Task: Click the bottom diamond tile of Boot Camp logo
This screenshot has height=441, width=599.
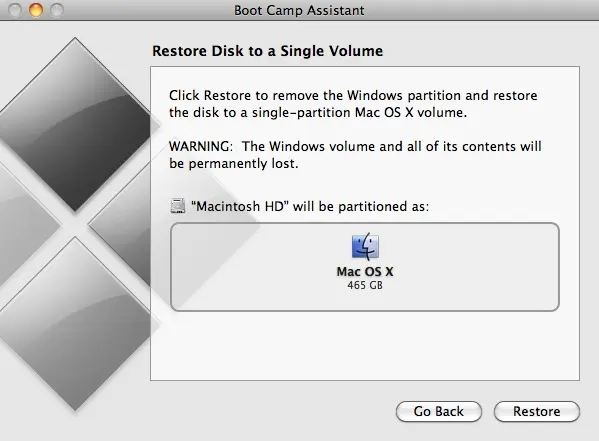Action: [x=75, y=324]
